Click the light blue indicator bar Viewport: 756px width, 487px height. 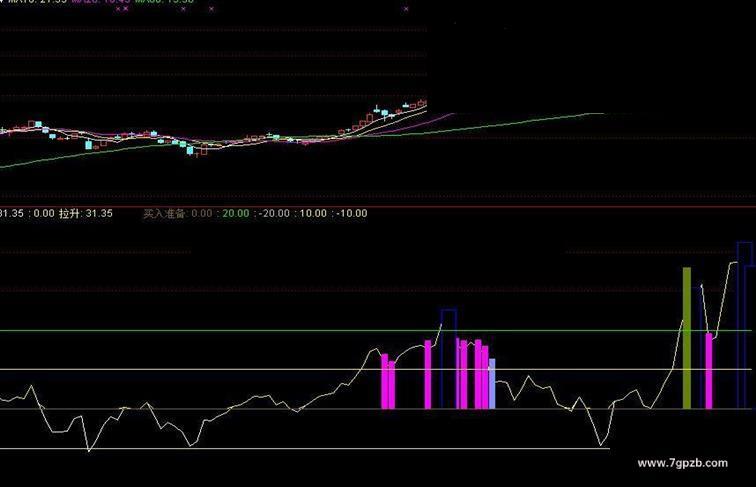(492, 384)
